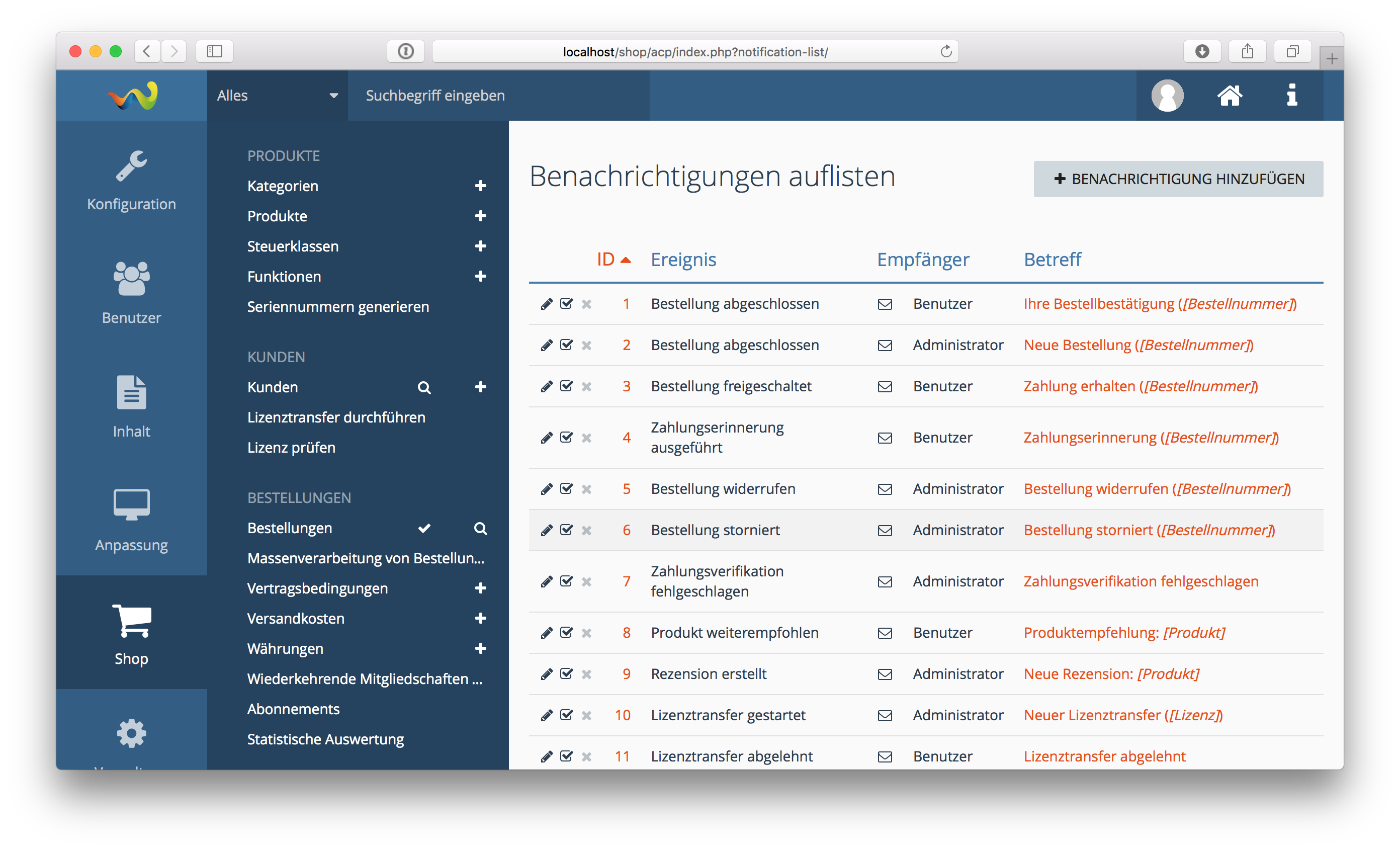
Task: Click the user avatar icon
Action: coord(1167,96)
